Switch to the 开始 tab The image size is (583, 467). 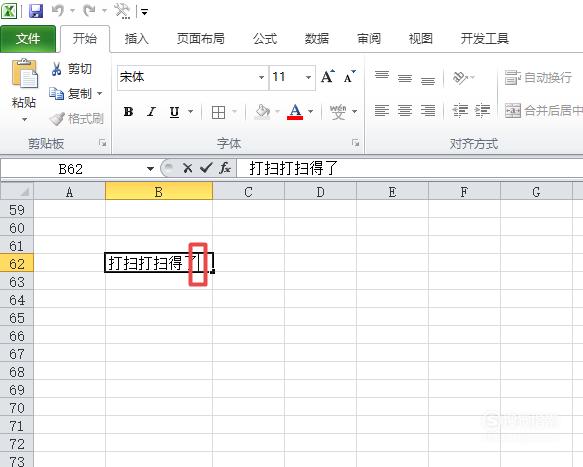click(x=85, y=38)
